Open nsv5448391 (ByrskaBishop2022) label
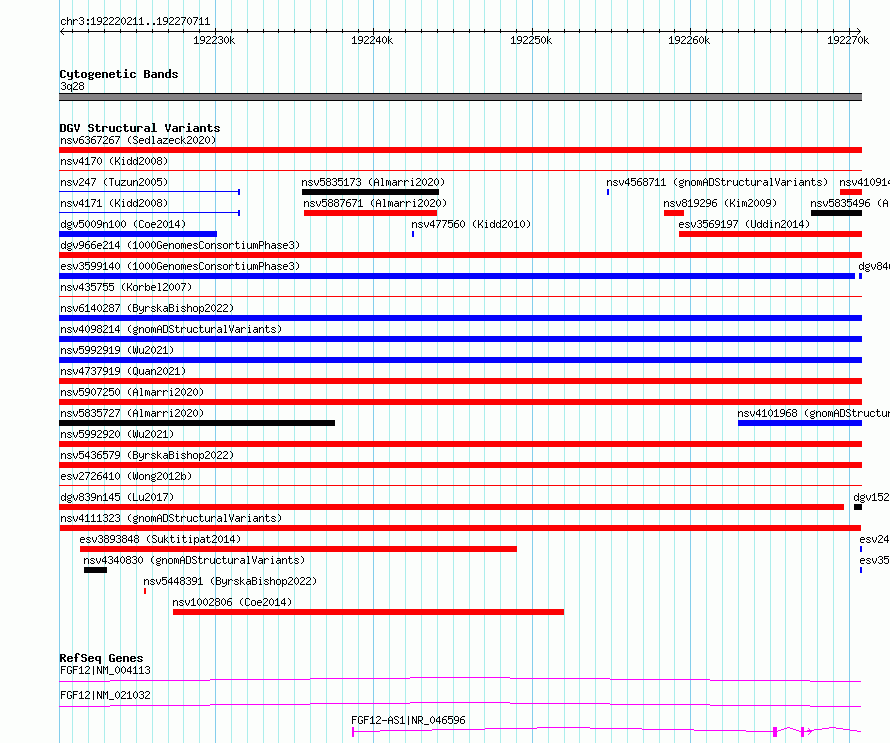 [x=230, y=581]
